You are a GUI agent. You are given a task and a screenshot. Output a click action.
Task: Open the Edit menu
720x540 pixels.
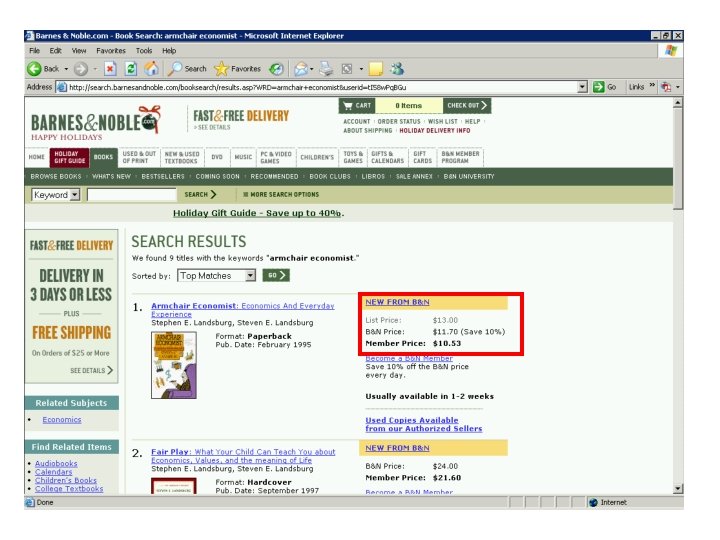coord(56,51)
